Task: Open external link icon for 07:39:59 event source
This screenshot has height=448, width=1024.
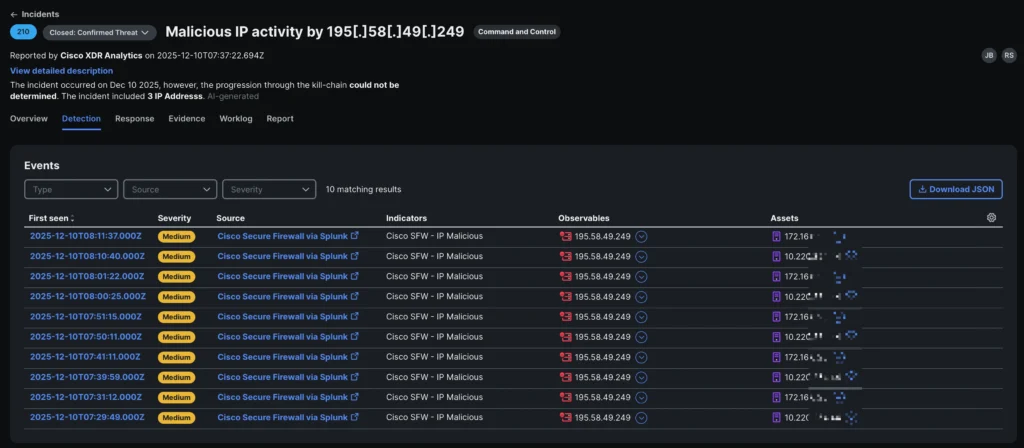Action: (x=355, y=377)
